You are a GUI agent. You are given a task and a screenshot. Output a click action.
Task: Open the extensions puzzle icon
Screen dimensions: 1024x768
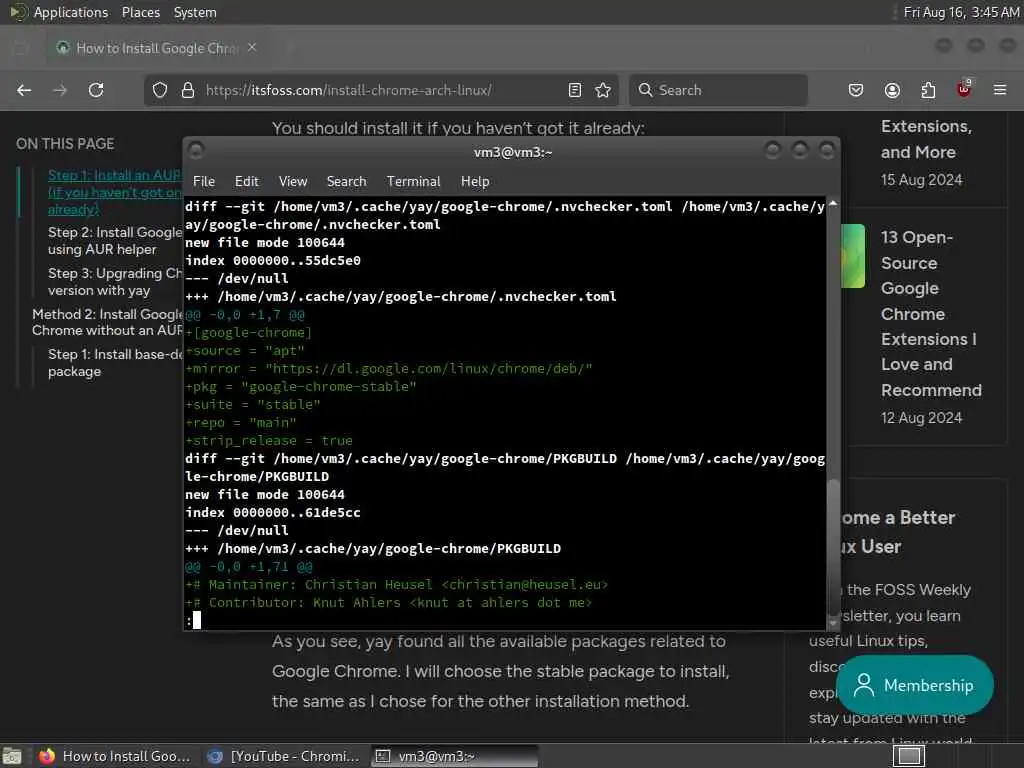928,90
